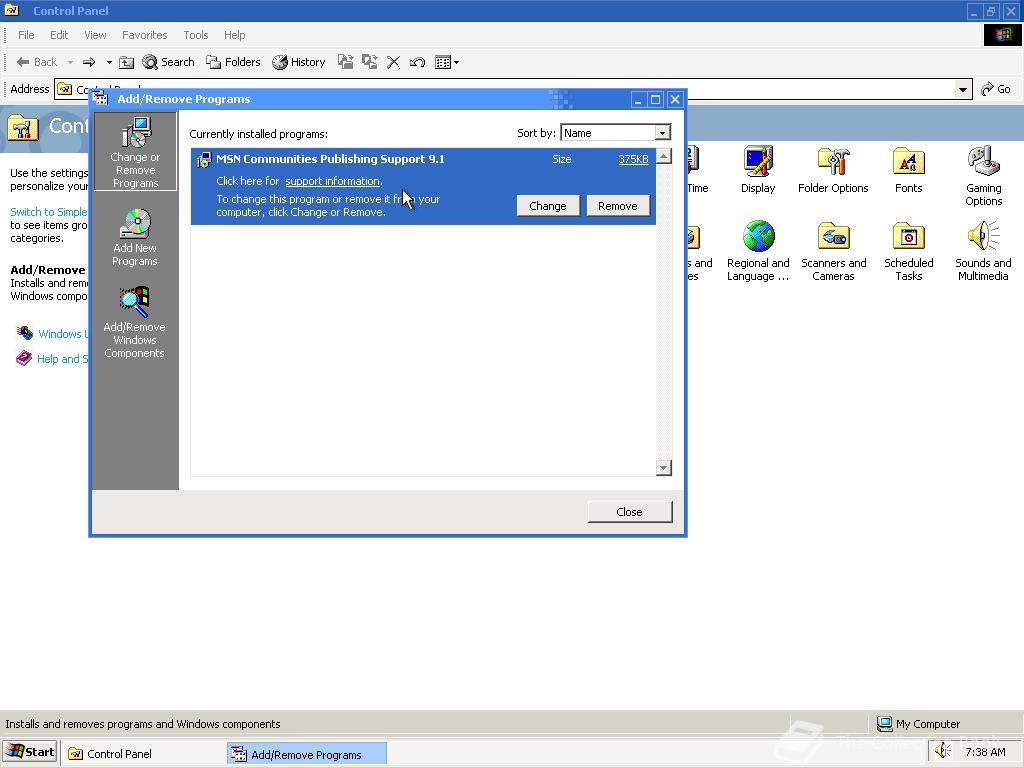Open Folder Options icon

click(x=833, y=170)
